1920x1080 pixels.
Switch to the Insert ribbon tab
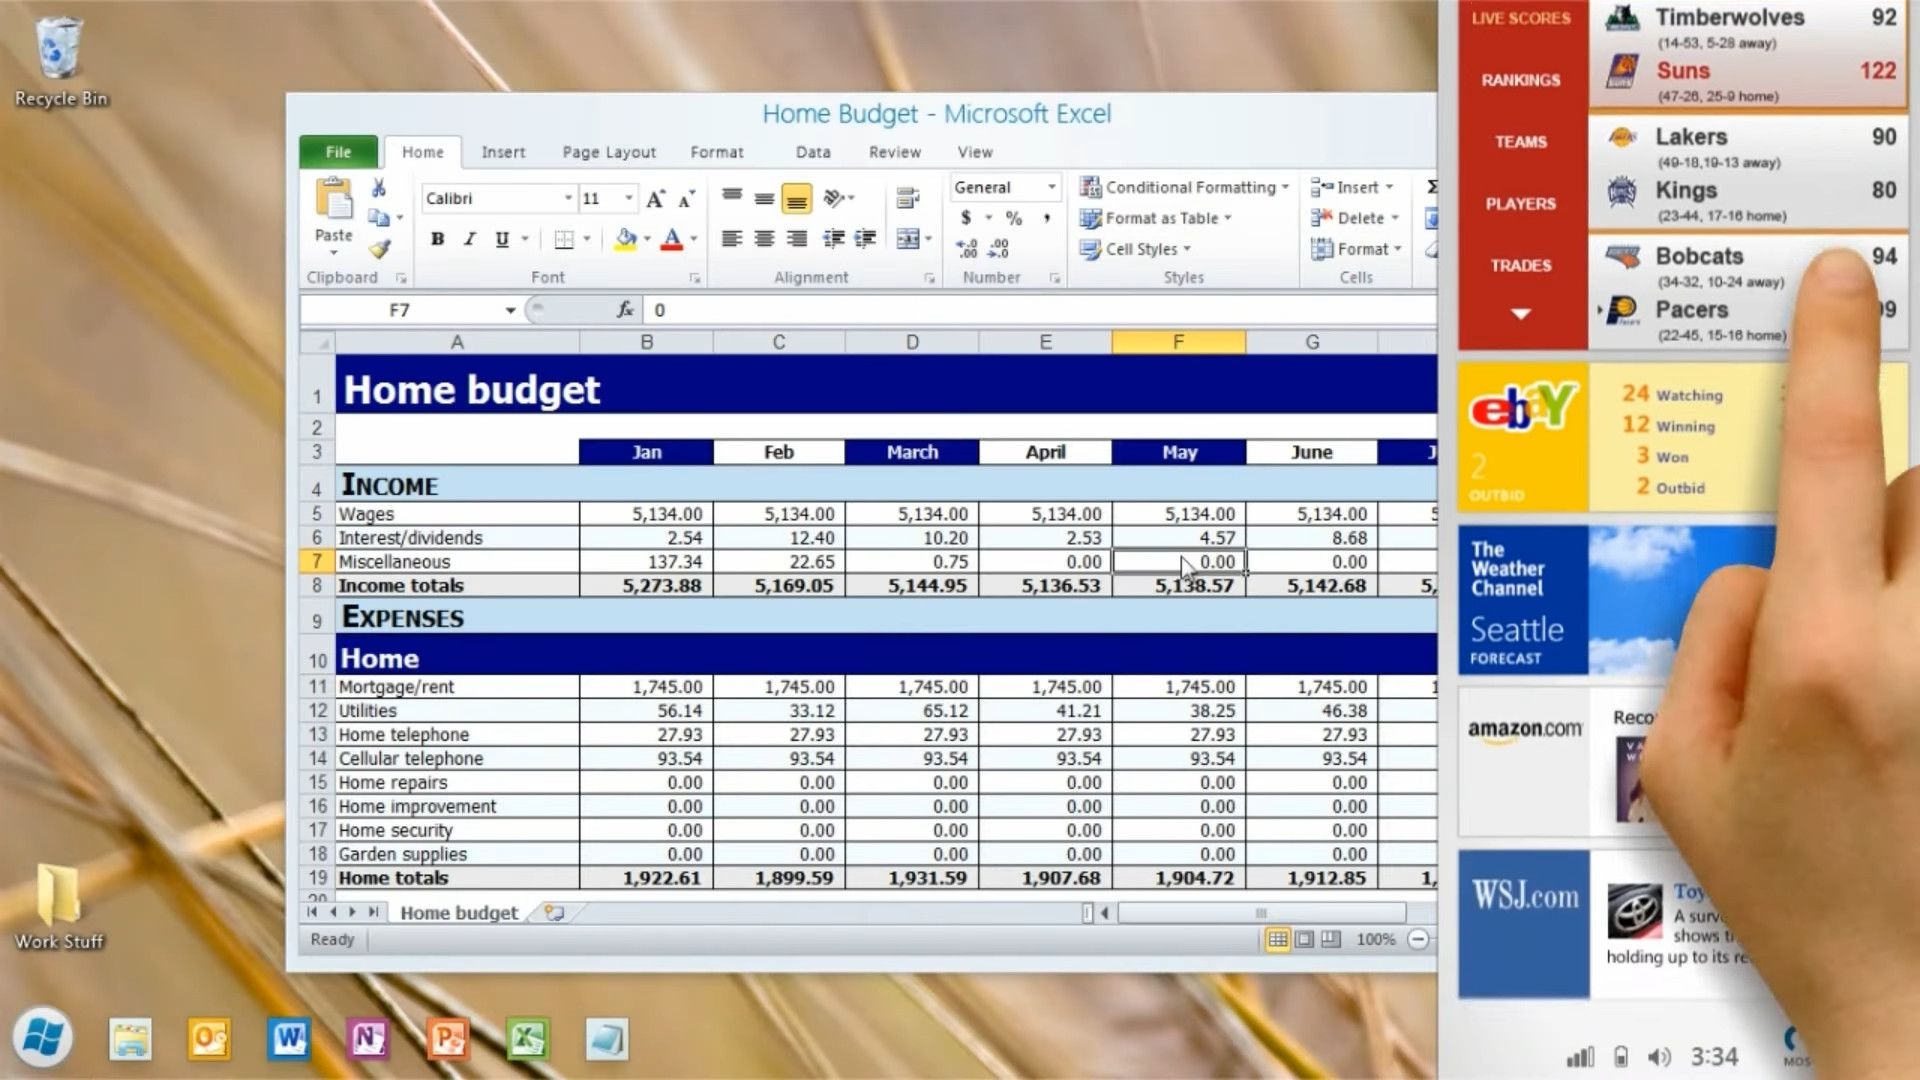click(x=503, y=152)
